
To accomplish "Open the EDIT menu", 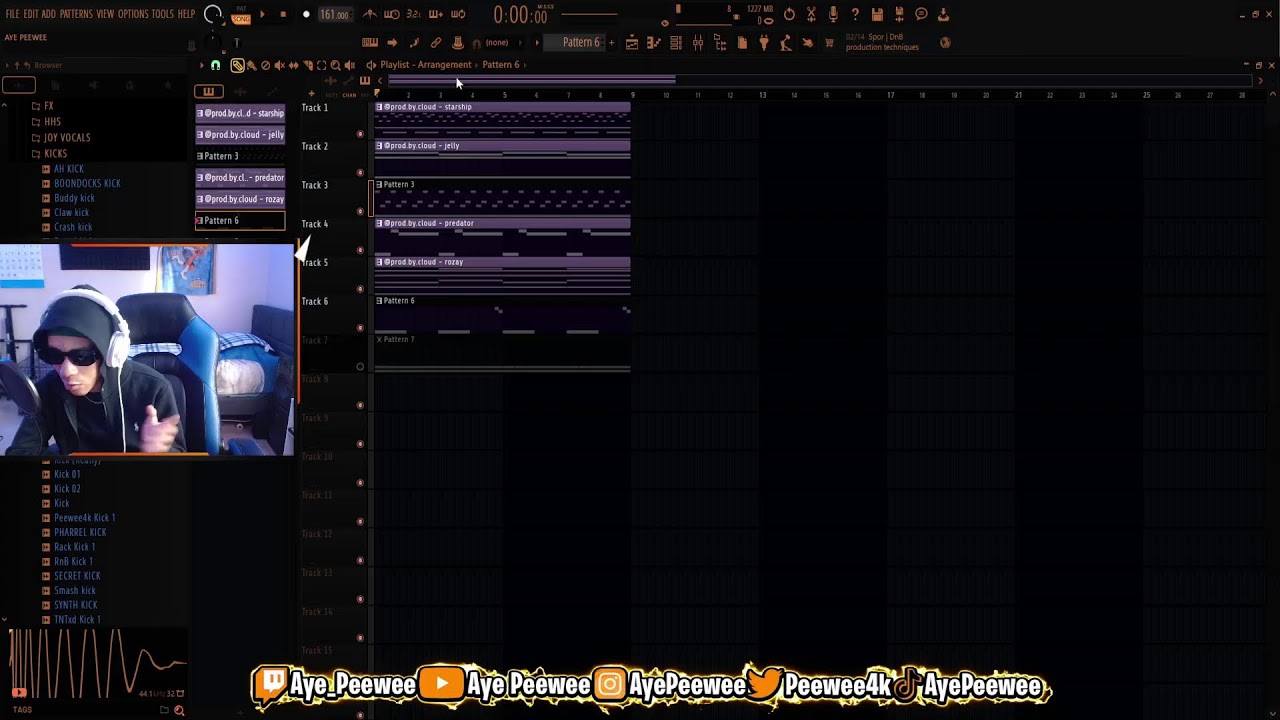I will [31, 14].
